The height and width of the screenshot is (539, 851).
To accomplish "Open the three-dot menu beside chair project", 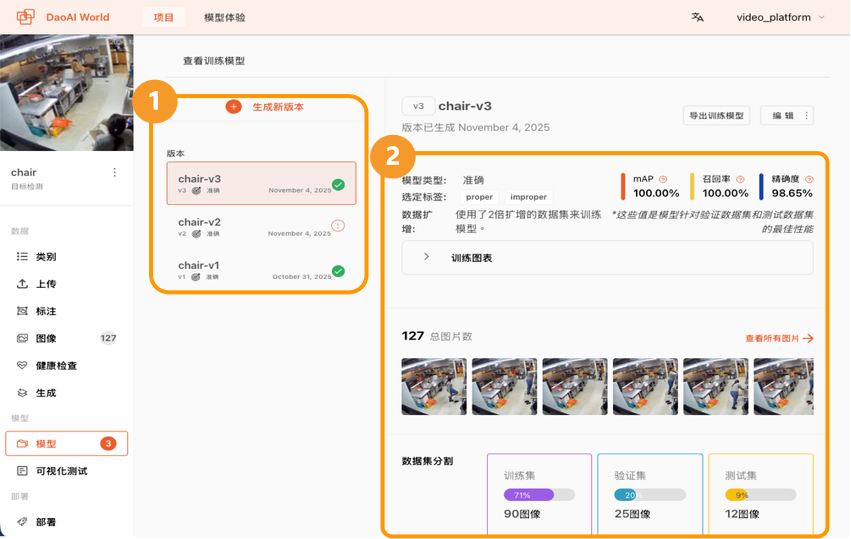I will tap(114, 172).
